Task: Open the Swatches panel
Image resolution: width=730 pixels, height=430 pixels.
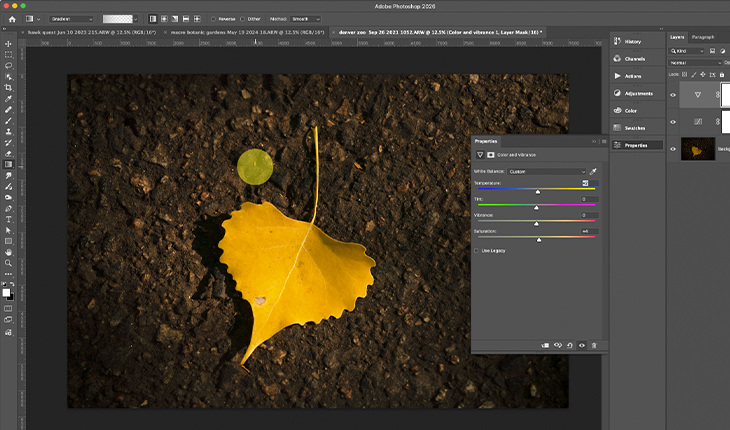Action: tap(634, 127)
